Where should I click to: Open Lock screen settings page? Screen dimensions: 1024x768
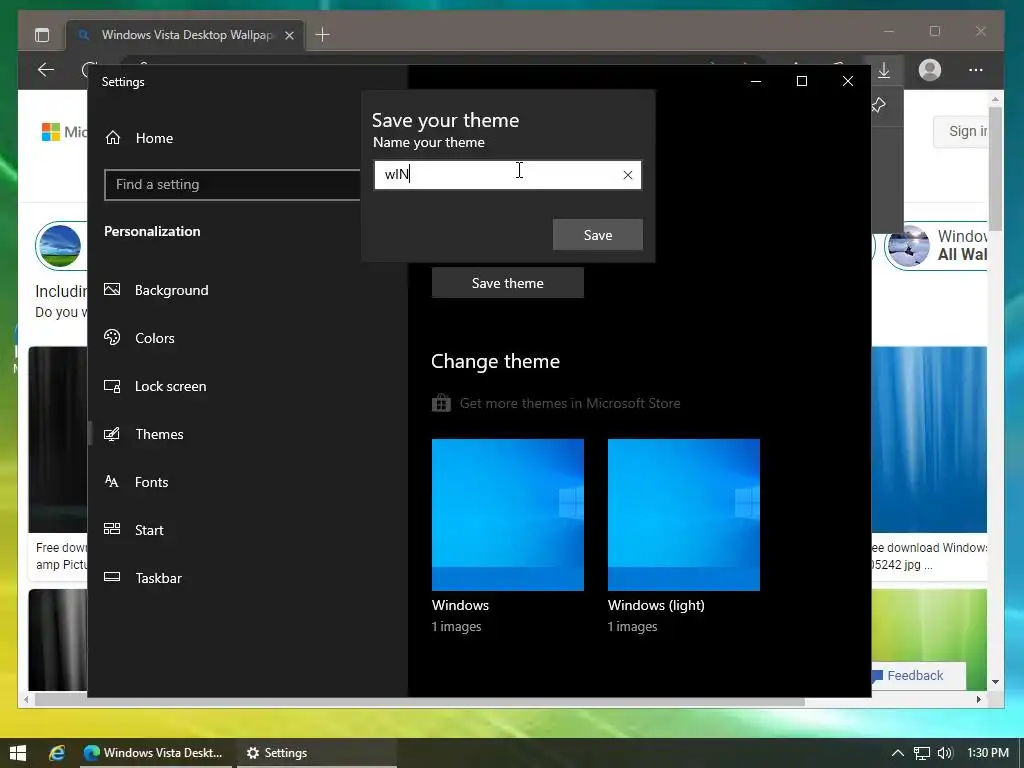170,386
